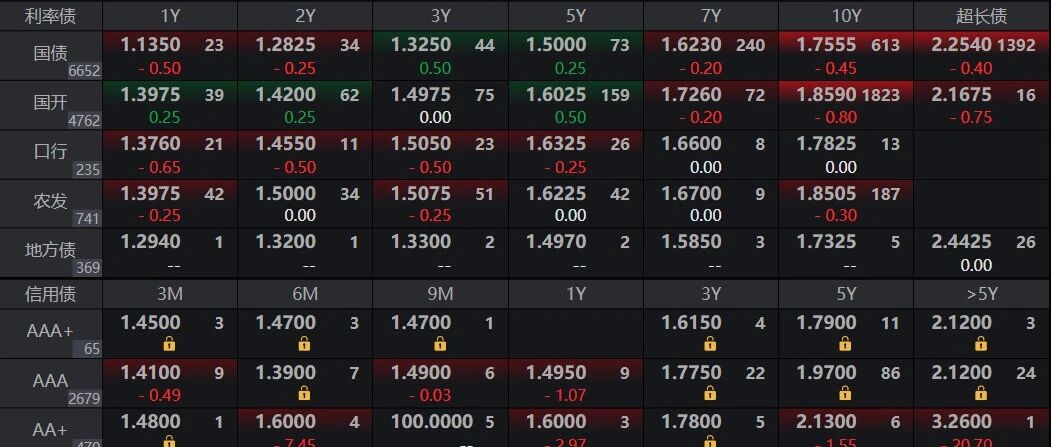Click 国债 超长债 yield 2.2540
The height and width of the screenshot is (447, 1051).
[x=961, y=45]
